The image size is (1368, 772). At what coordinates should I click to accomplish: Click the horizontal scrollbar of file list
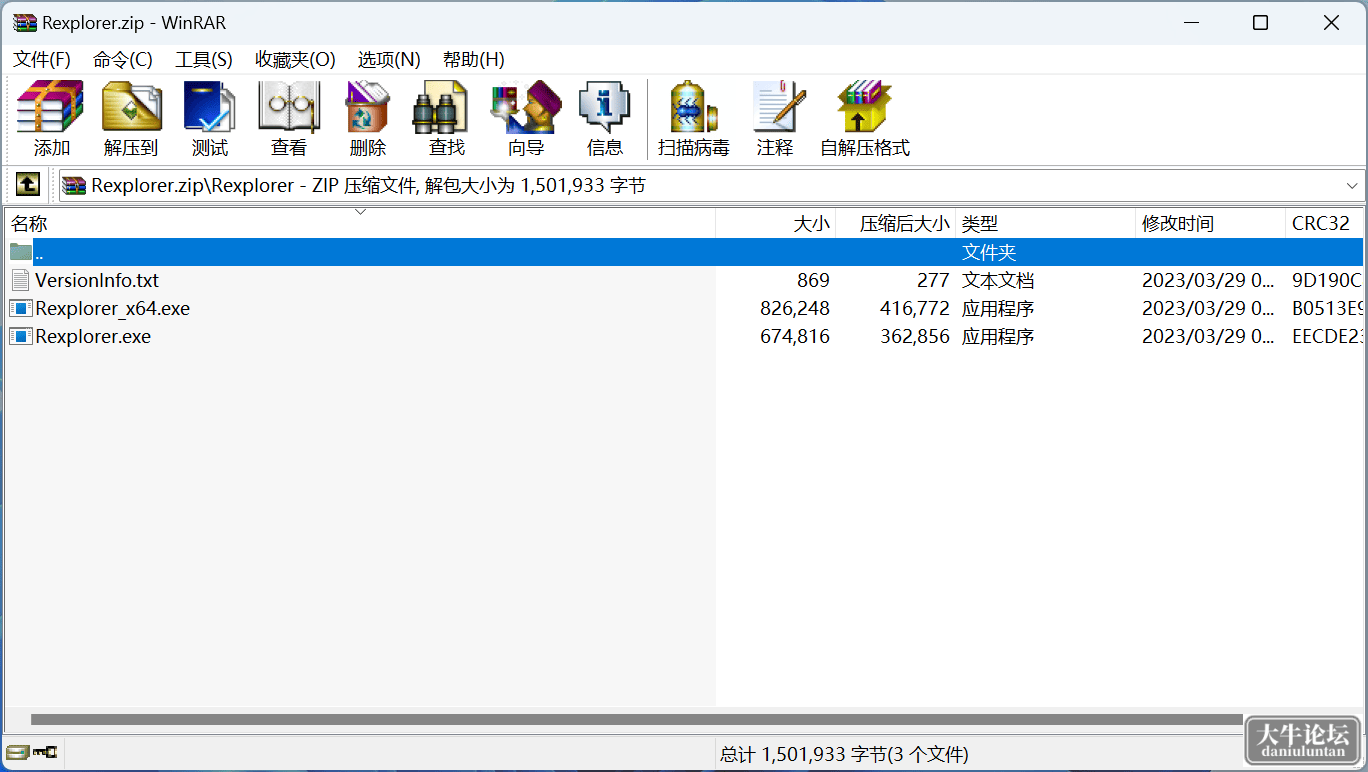tap(637, 719)
